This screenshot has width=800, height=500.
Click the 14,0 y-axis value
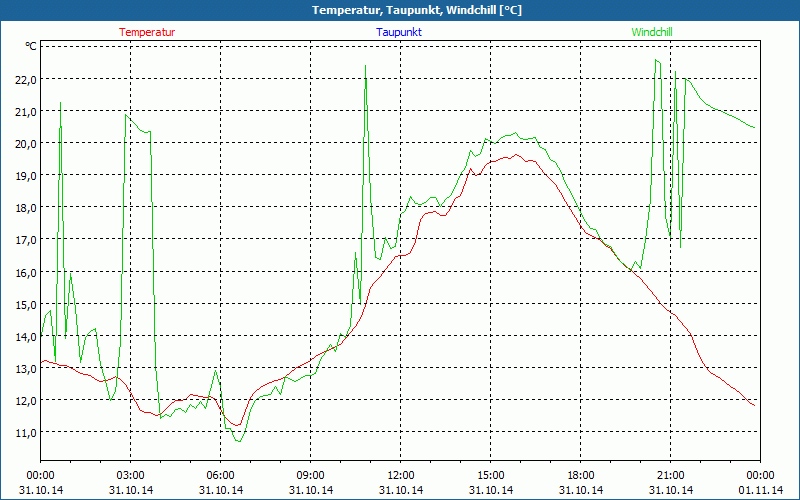click(24, 336)
